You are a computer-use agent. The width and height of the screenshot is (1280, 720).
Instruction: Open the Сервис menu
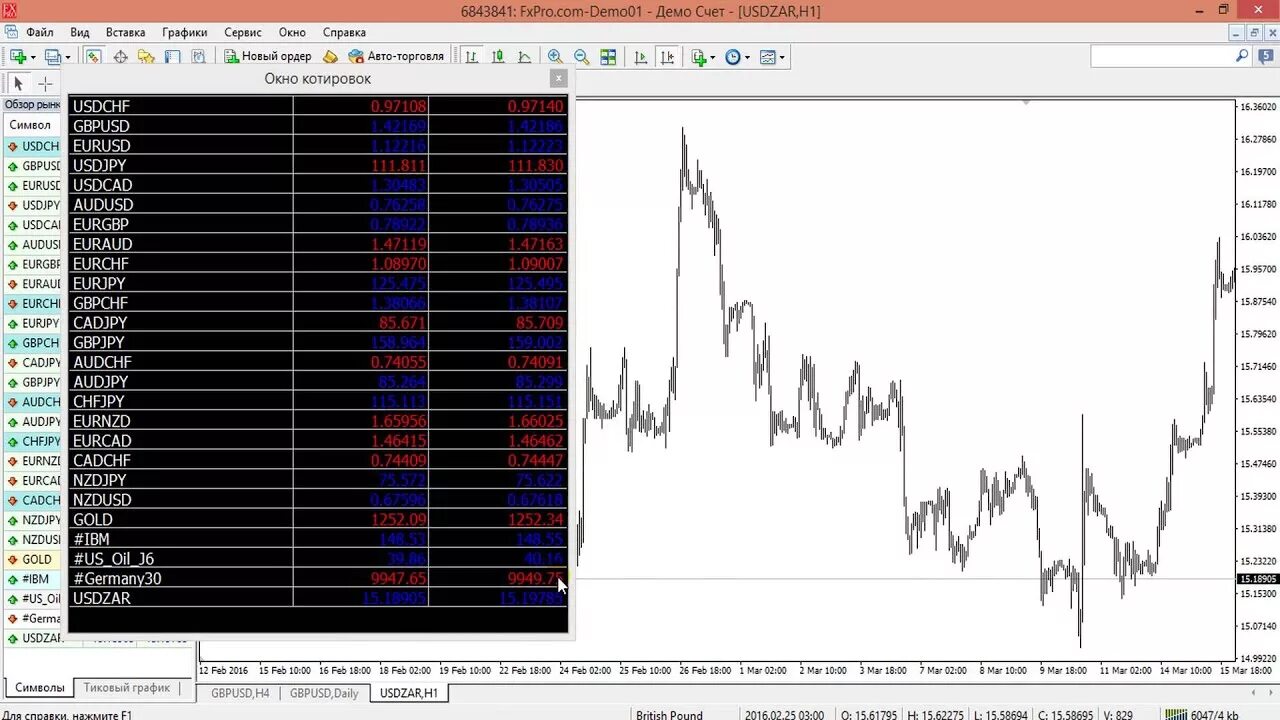(243, 32)
